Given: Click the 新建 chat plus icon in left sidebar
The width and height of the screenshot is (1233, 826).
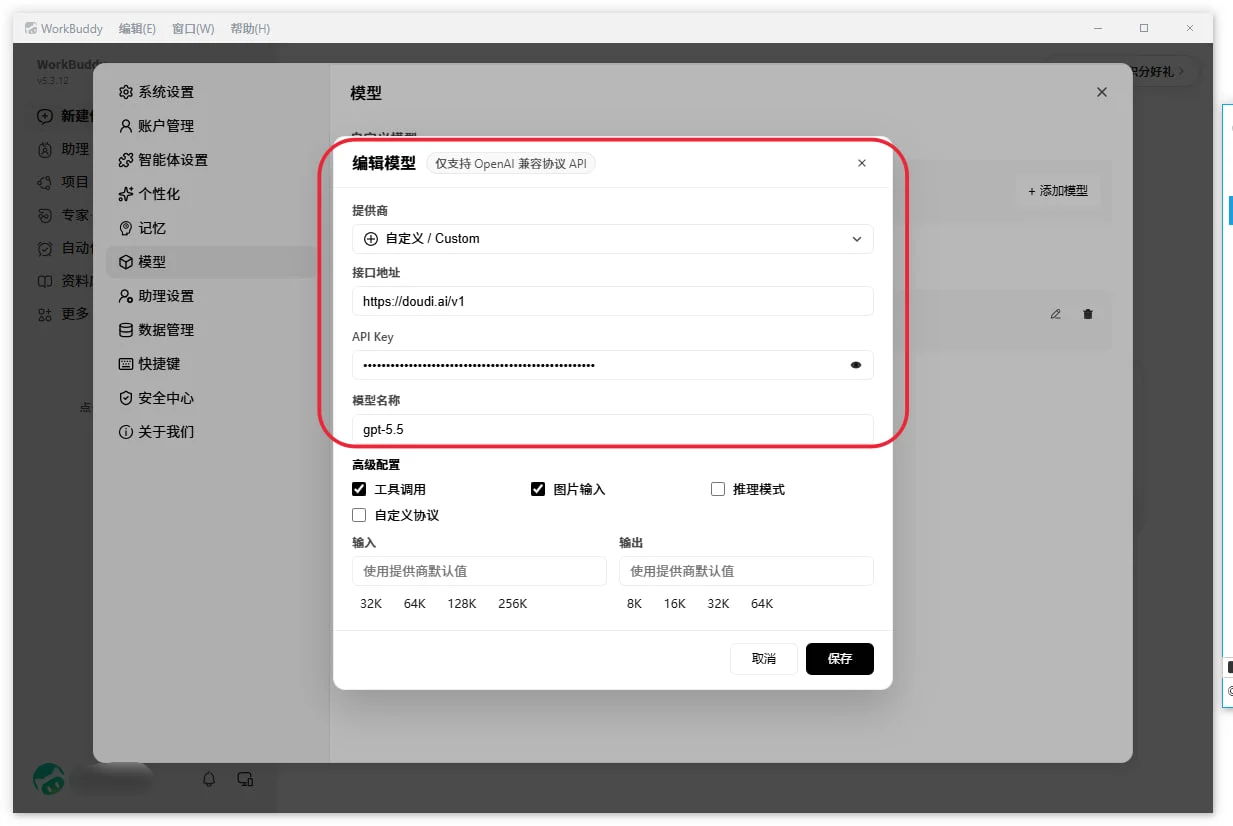Looking at the screenshot, I should [x=45, y=116].
